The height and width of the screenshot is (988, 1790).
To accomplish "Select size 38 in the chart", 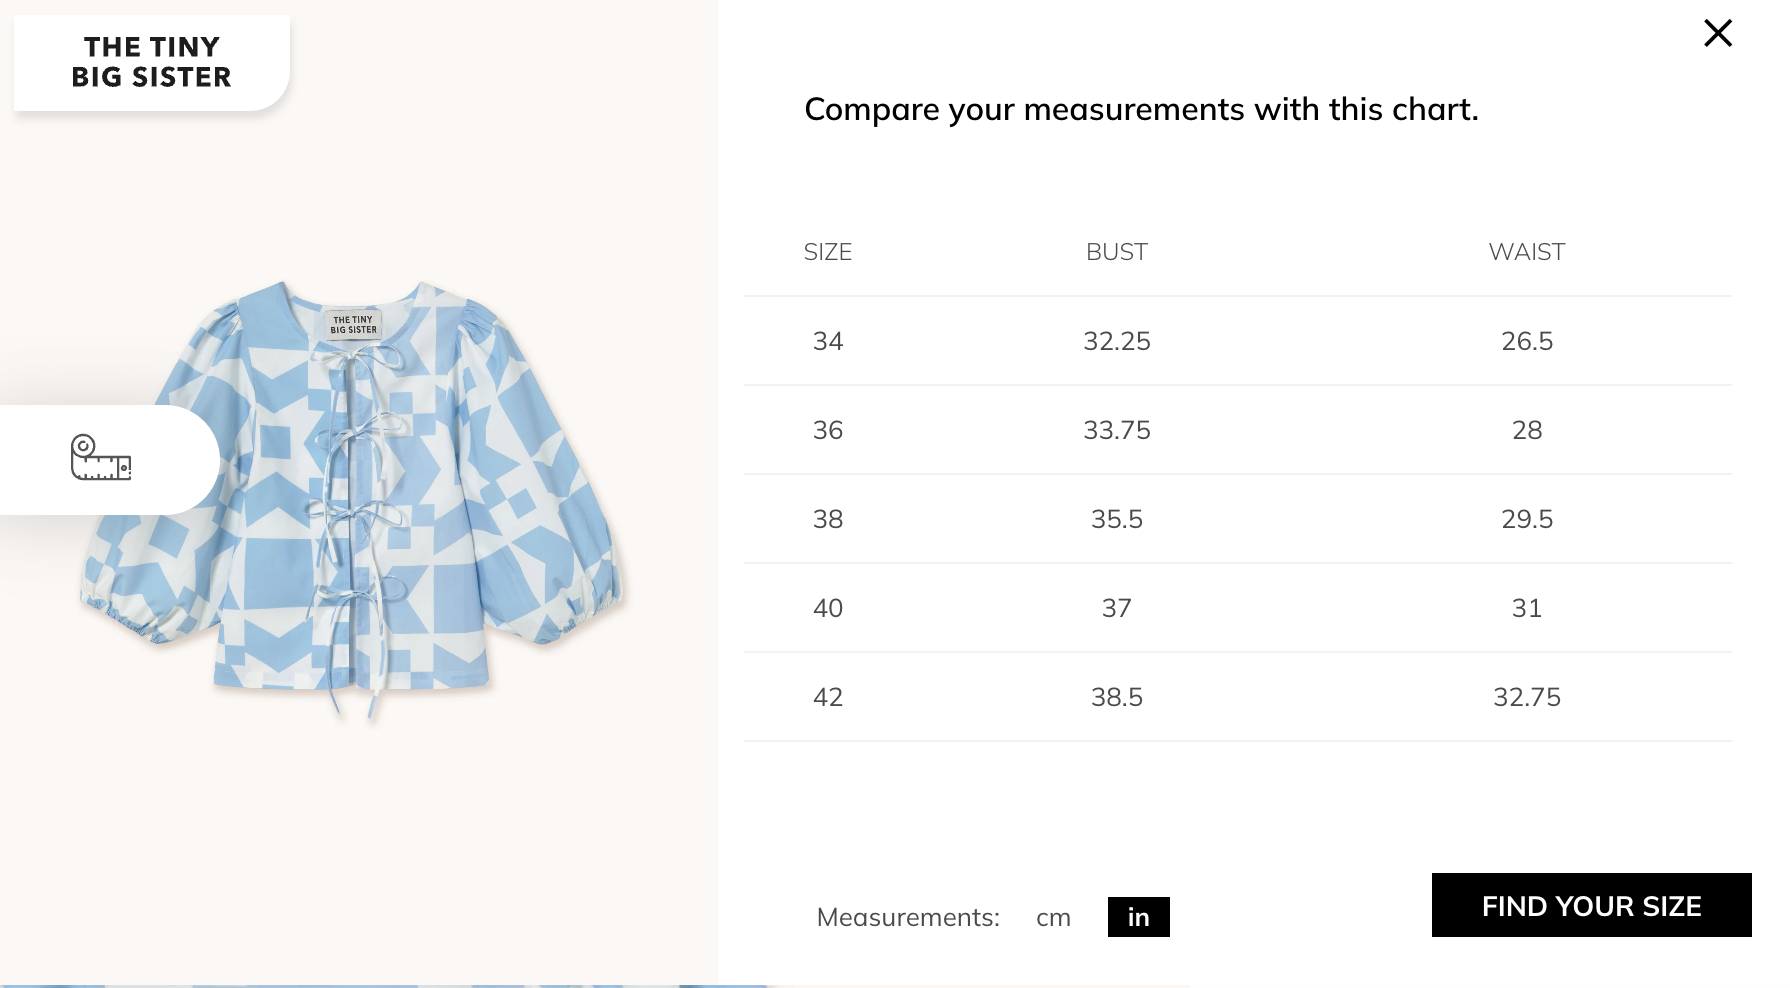I will (828, 519).
